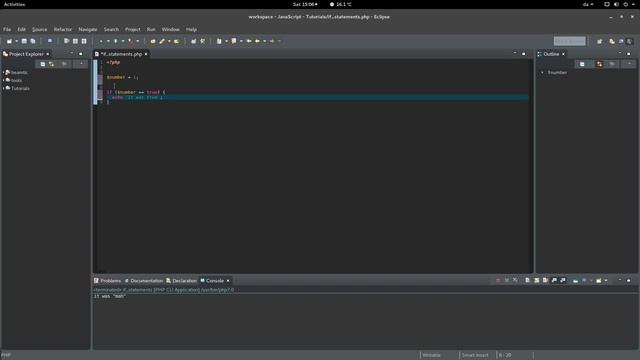Open the Project menu
The image size is (640, 360).
click(x=133, y=29)
